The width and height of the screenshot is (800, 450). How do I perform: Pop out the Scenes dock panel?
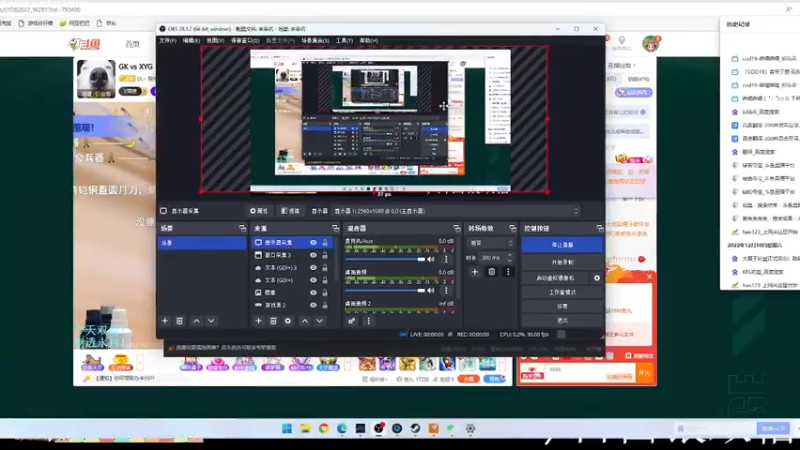tap(242, 228)
